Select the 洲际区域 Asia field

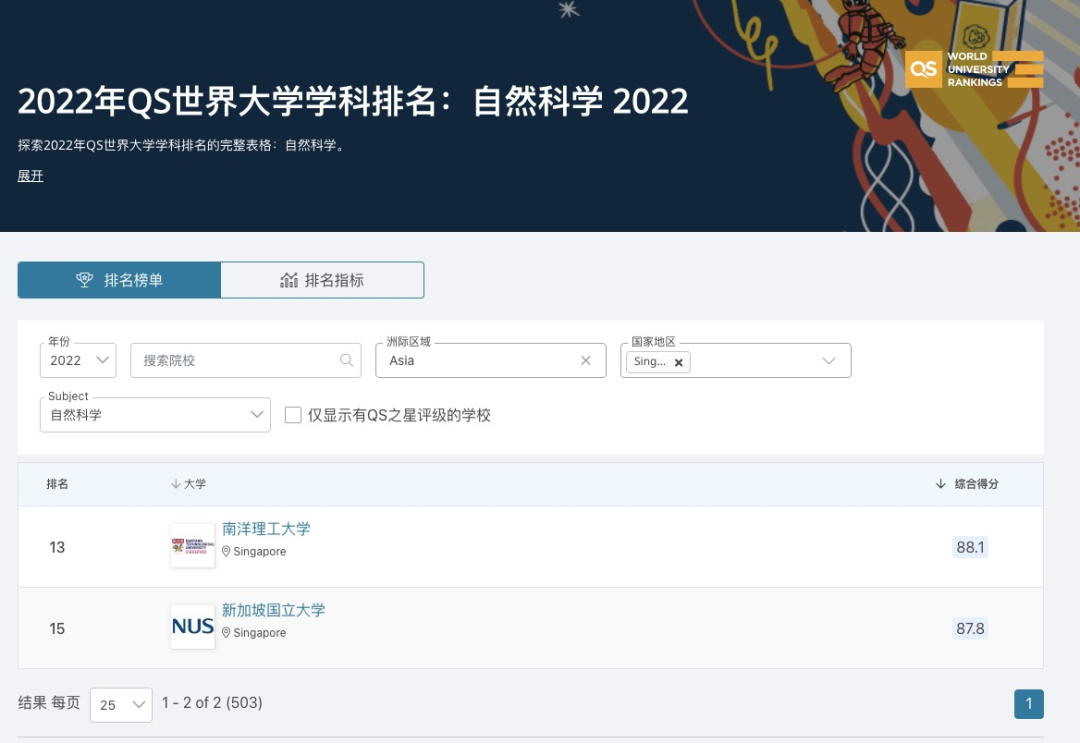pos(490,360)
